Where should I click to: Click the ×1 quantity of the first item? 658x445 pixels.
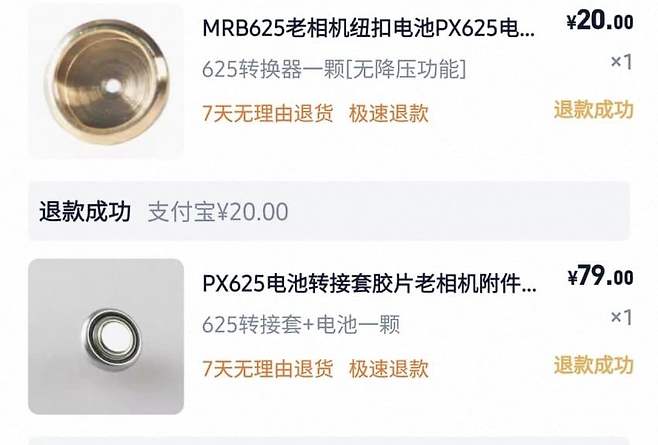click(621, 62)
